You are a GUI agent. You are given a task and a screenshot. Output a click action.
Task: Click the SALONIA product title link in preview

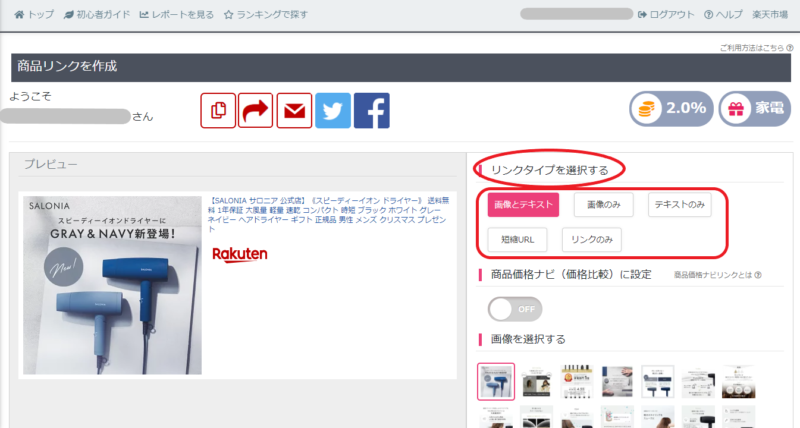point(329,215)
